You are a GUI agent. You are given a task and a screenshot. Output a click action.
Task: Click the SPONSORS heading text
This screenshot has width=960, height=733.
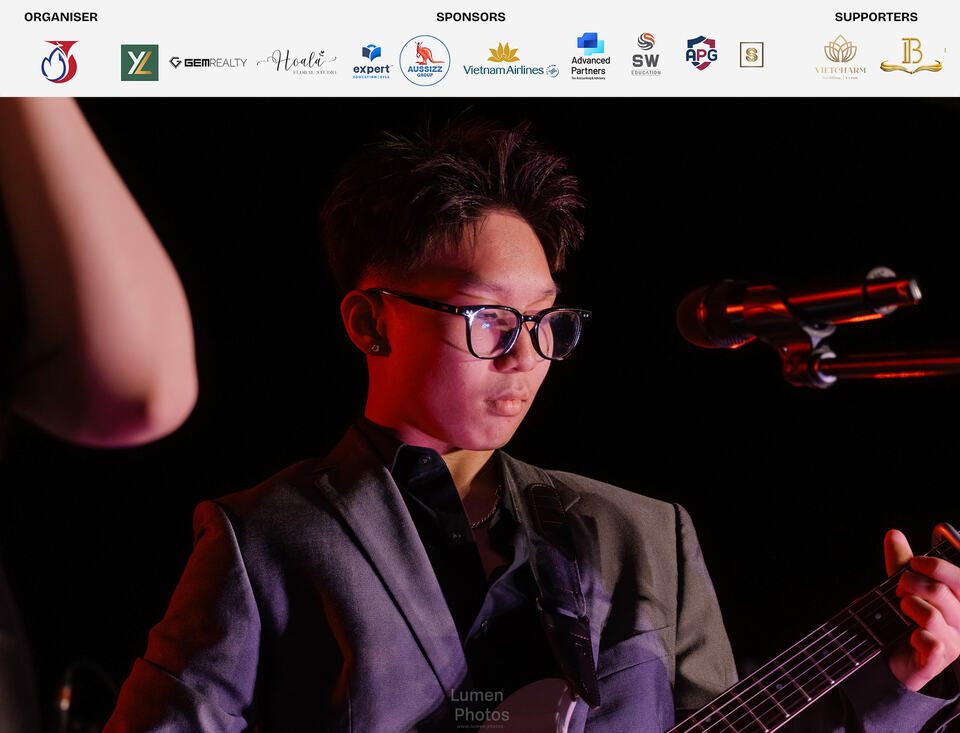pos(471,17)
